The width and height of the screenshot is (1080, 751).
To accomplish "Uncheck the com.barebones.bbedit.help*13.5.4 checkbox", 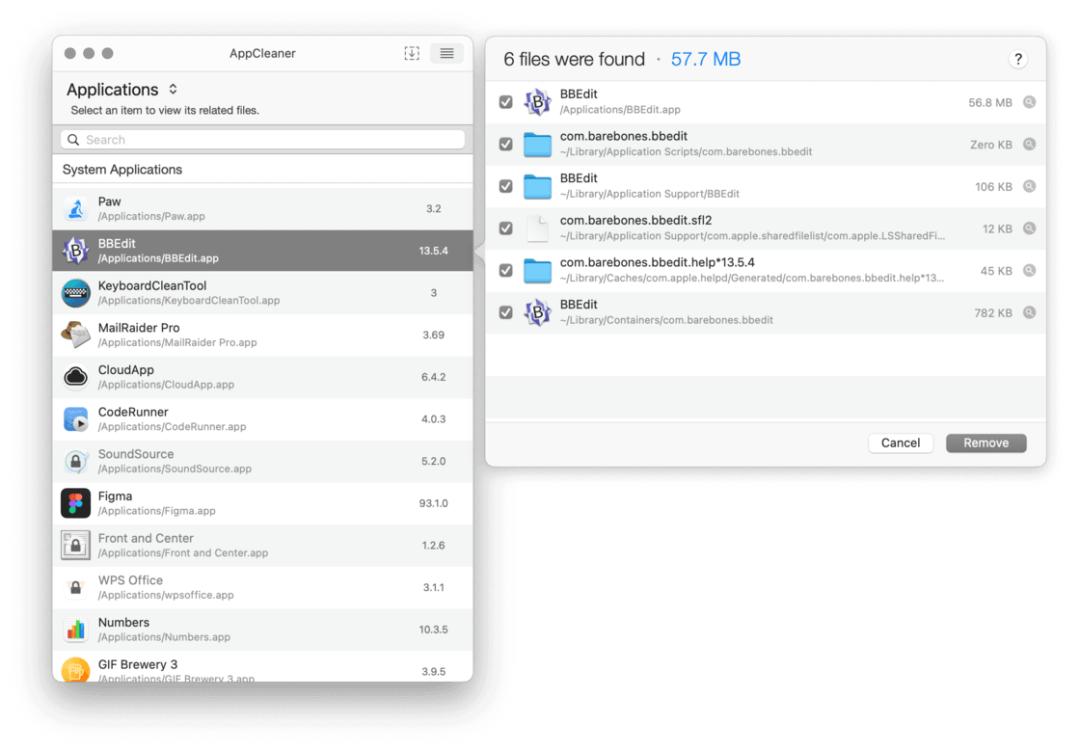I will tap(506, 270).
